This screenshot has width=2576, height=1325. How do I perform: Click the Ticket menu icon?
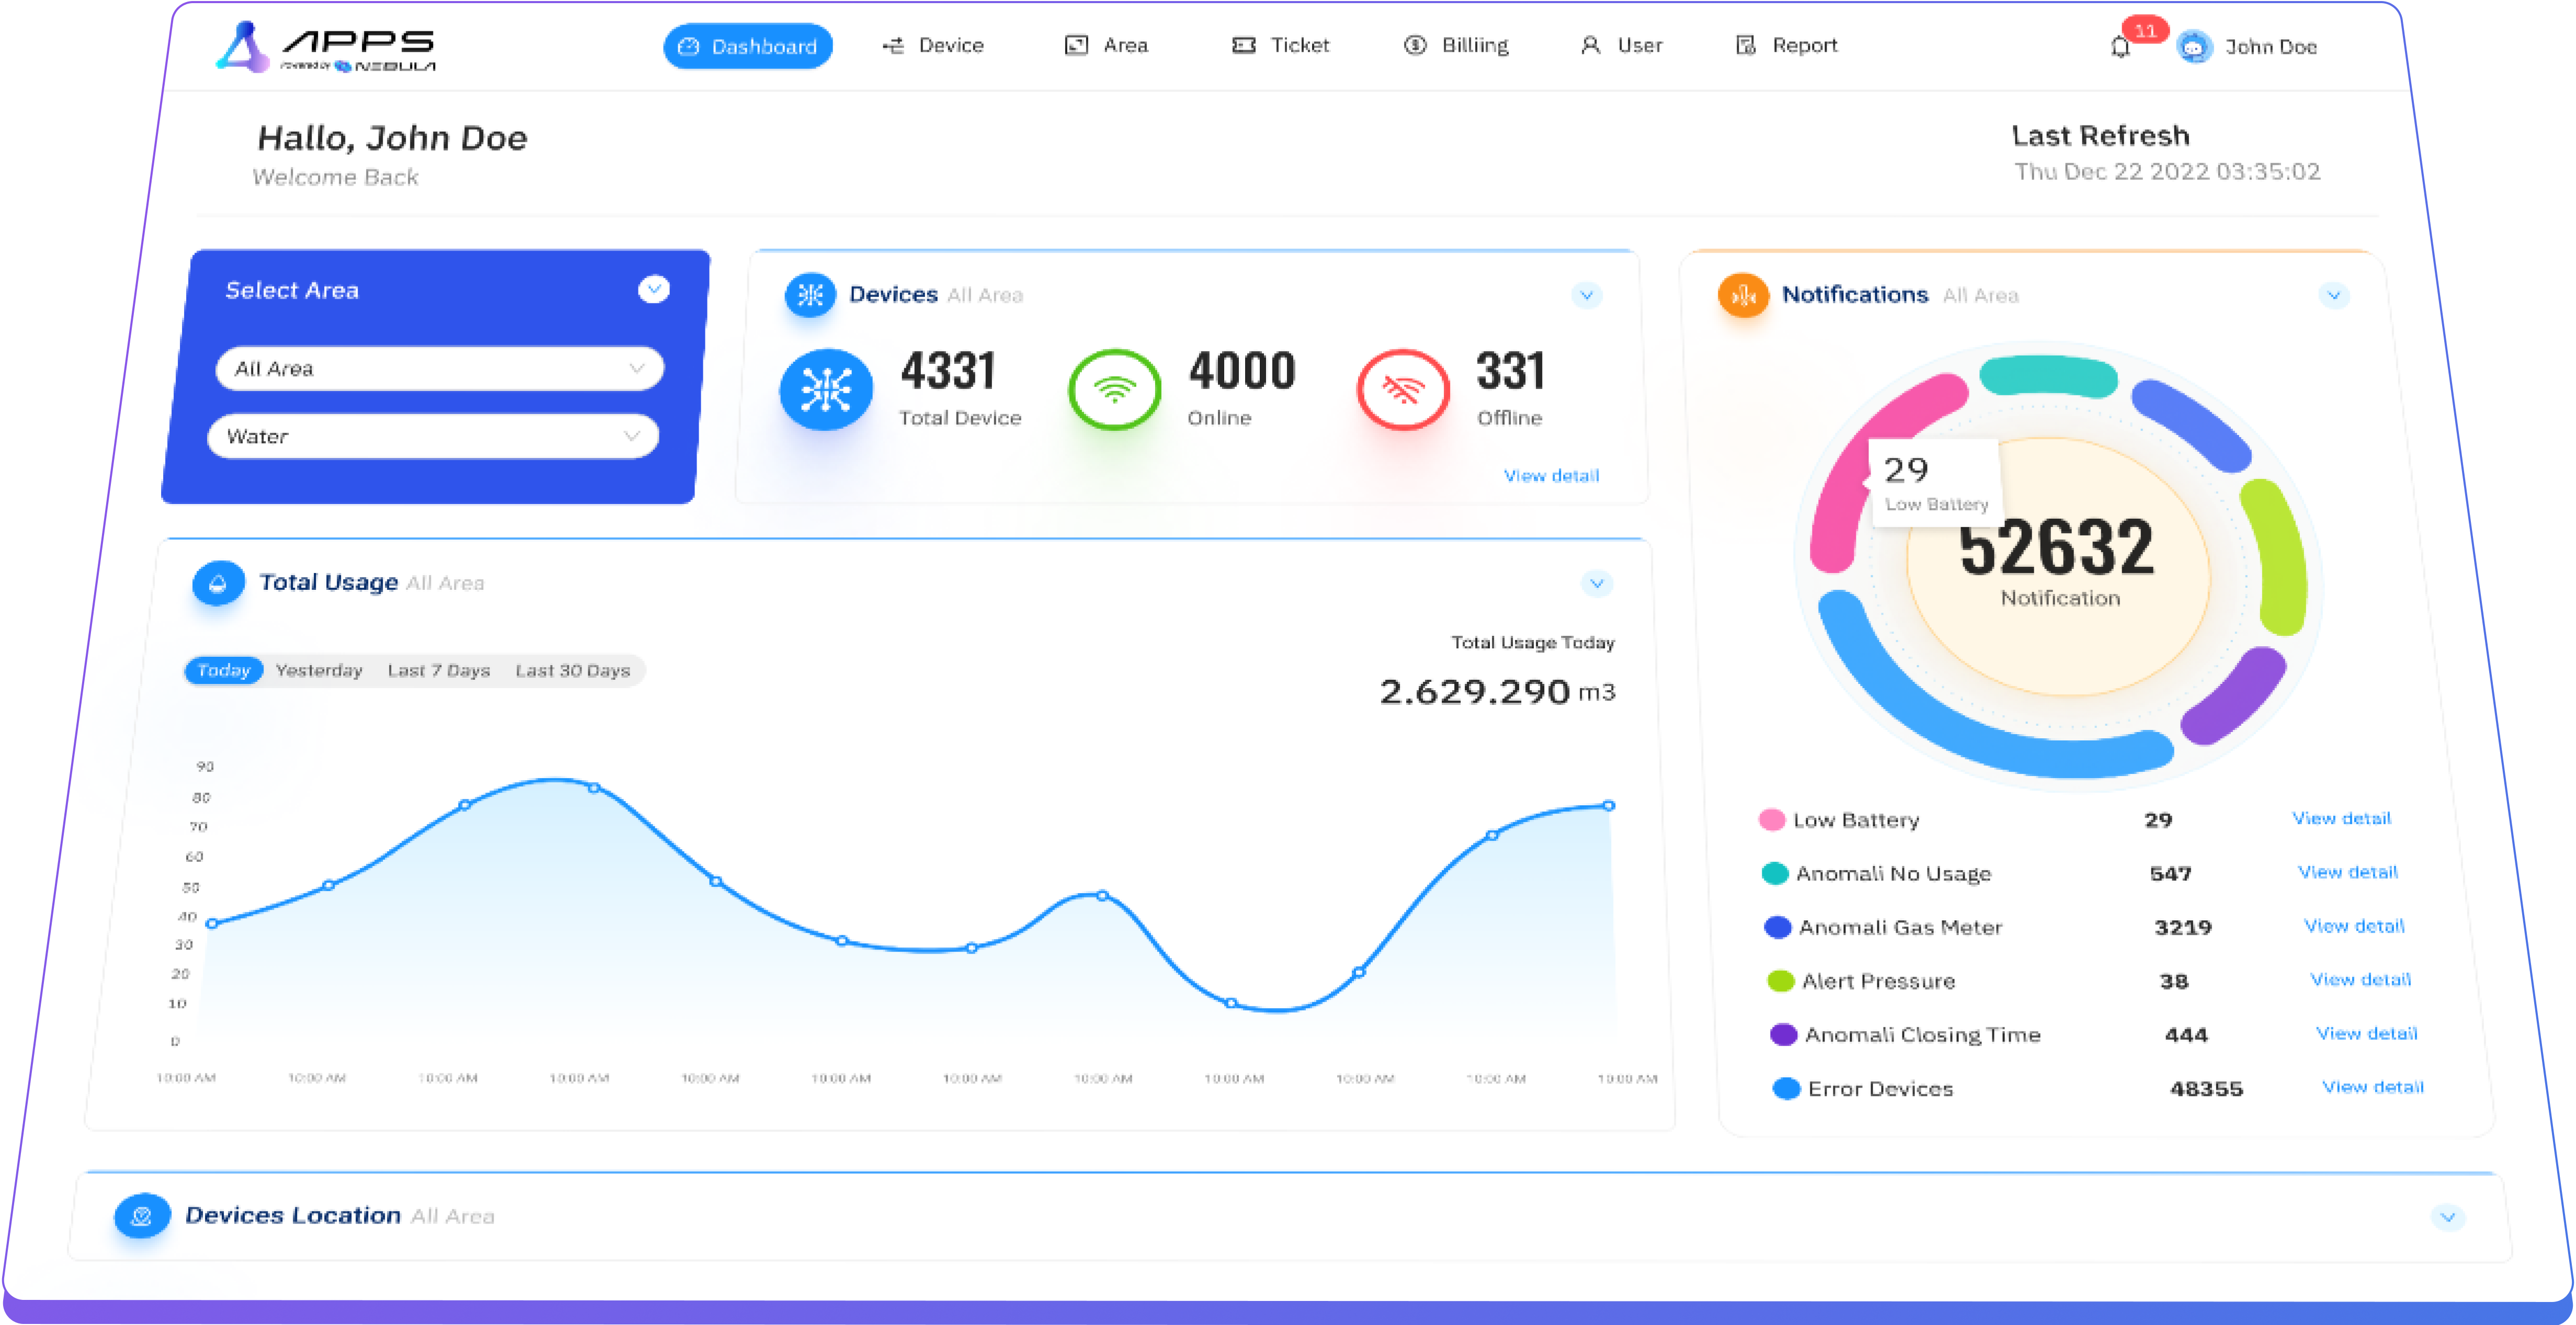1243,45
